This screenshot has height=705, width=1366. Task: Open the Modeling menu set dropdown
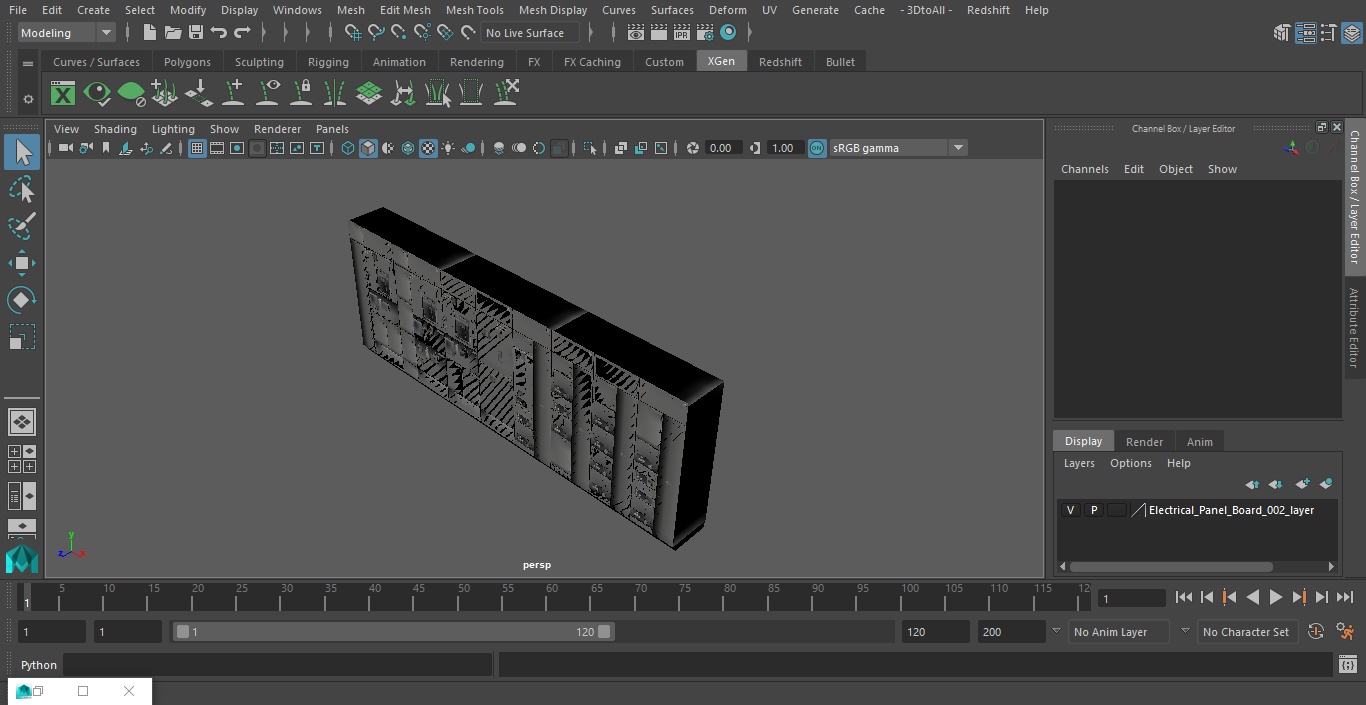click(x=66, y=33)
